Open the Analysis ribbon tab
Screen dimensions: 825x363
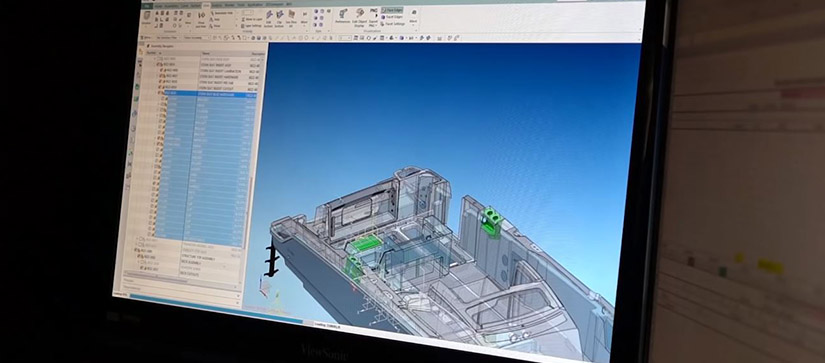(217, 5)
